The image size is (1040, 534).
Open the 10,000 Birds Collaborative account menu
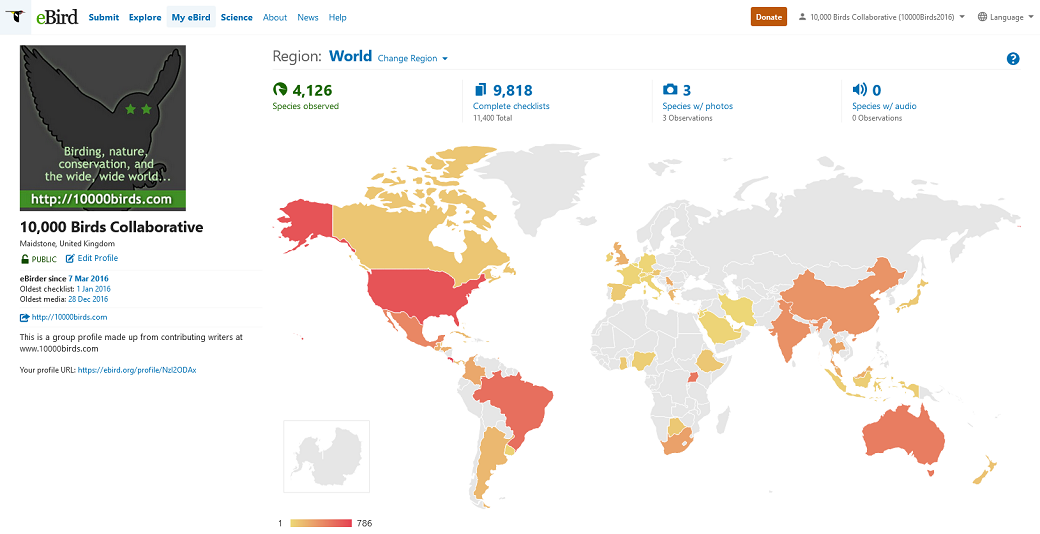point(881,17)
